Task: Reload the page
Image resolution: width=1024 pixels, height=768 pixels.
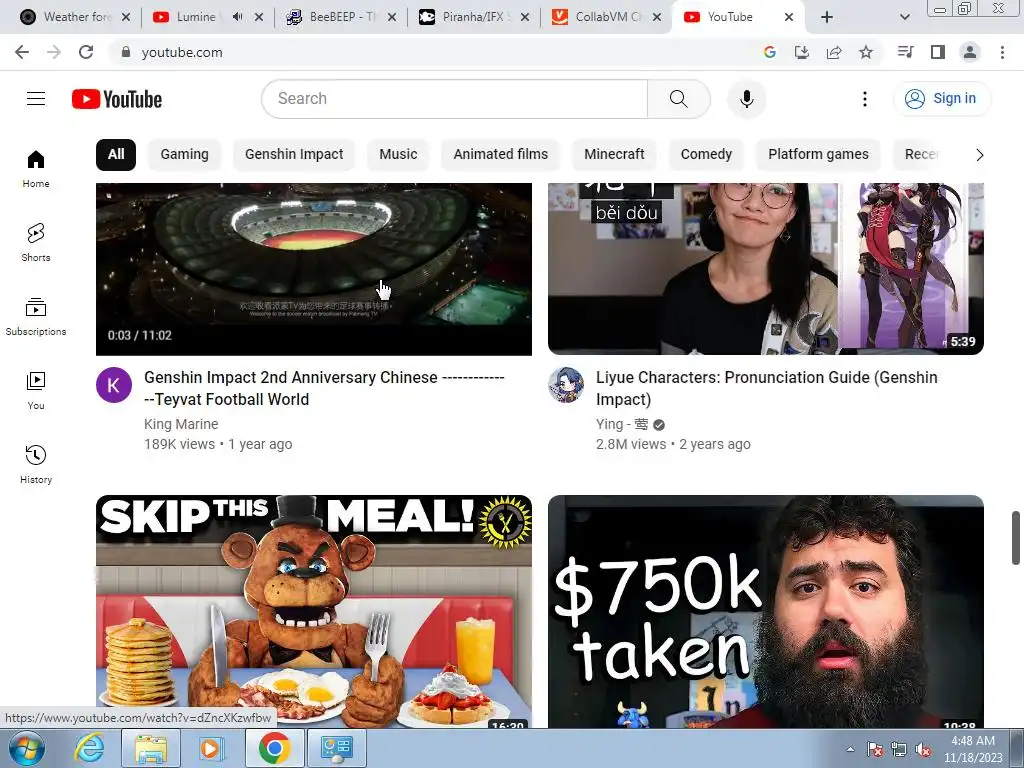Action: coord(86,52)
